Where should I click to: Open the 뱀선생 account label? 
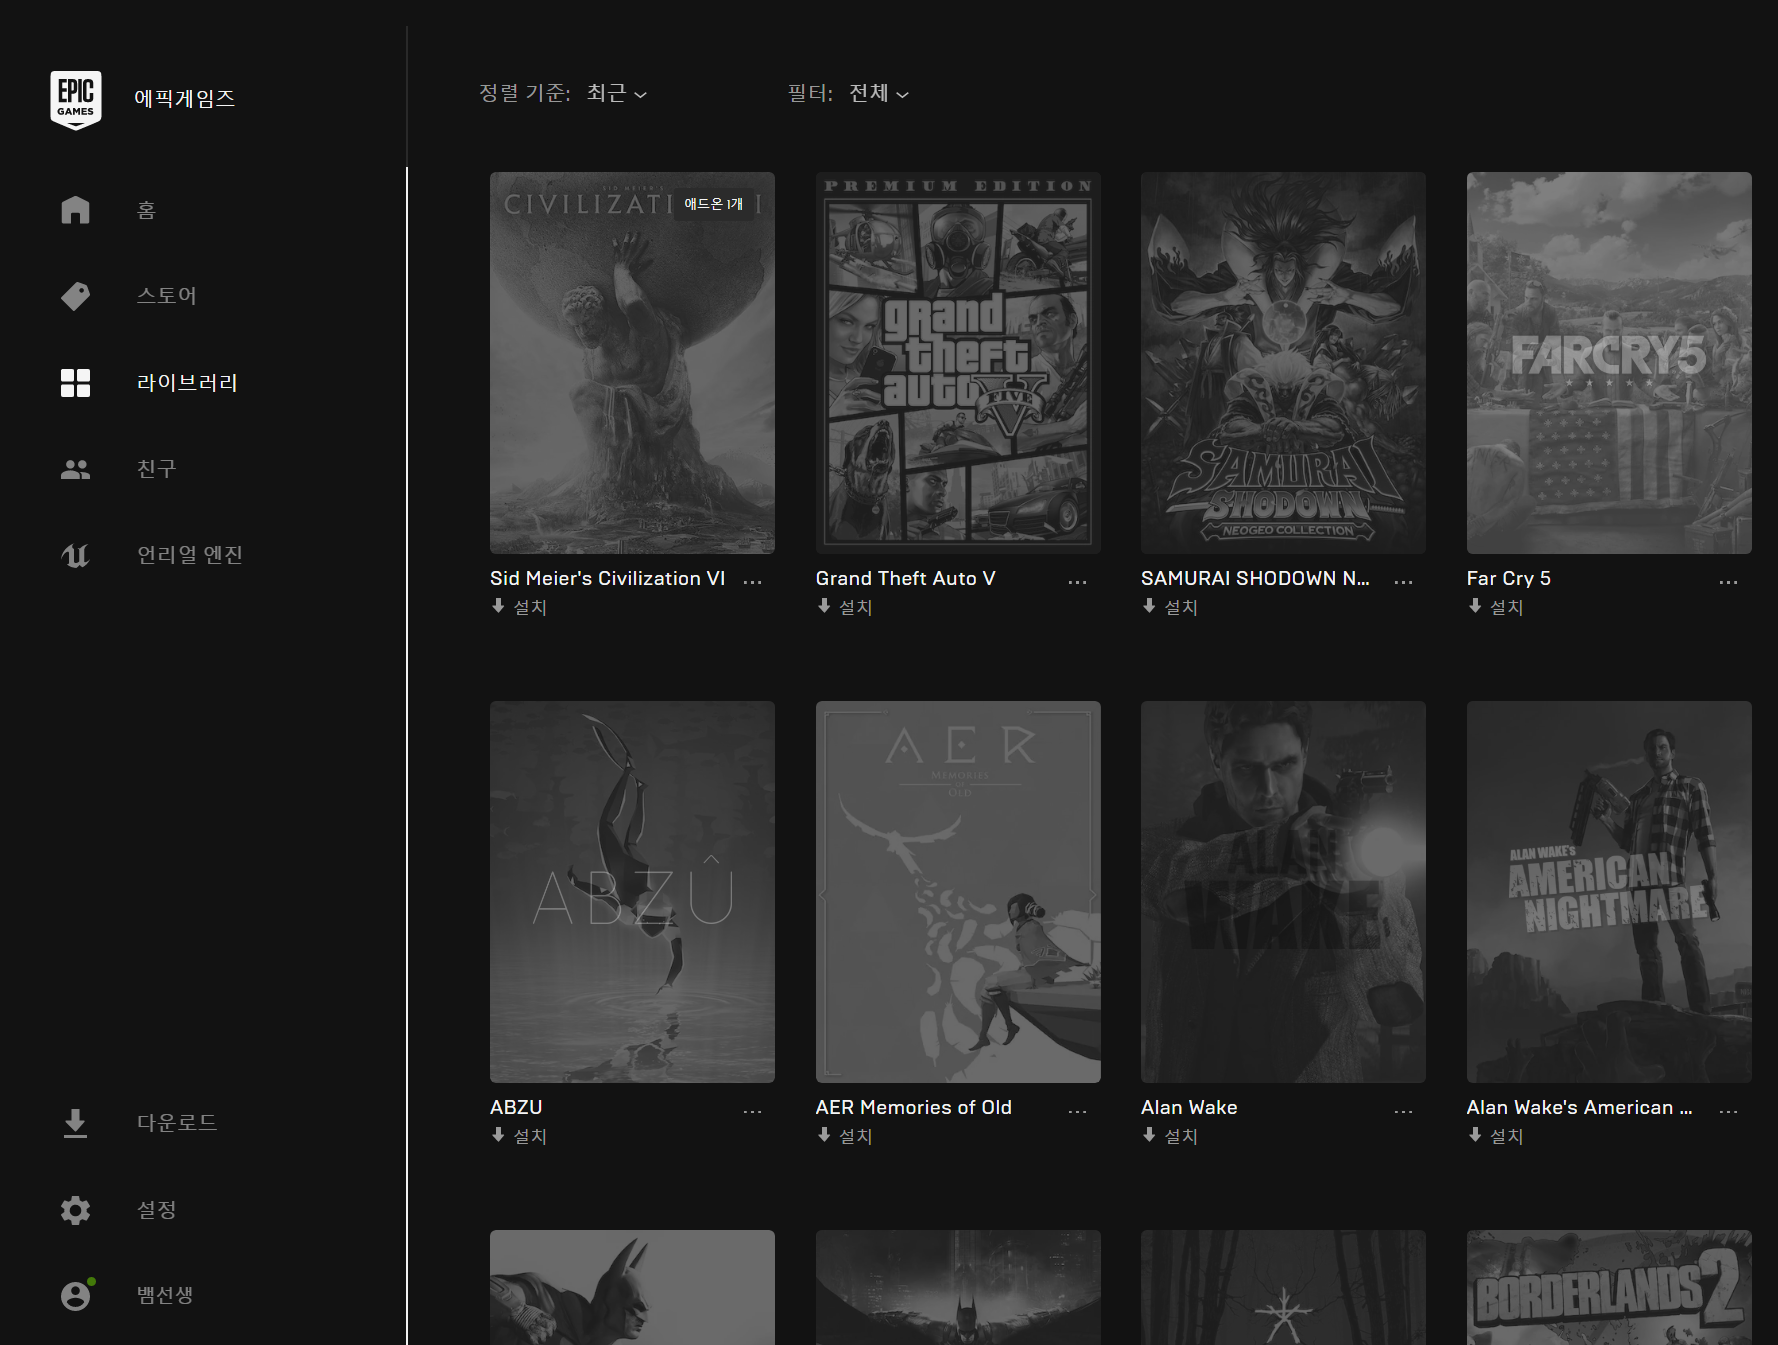pos(165,1295)
